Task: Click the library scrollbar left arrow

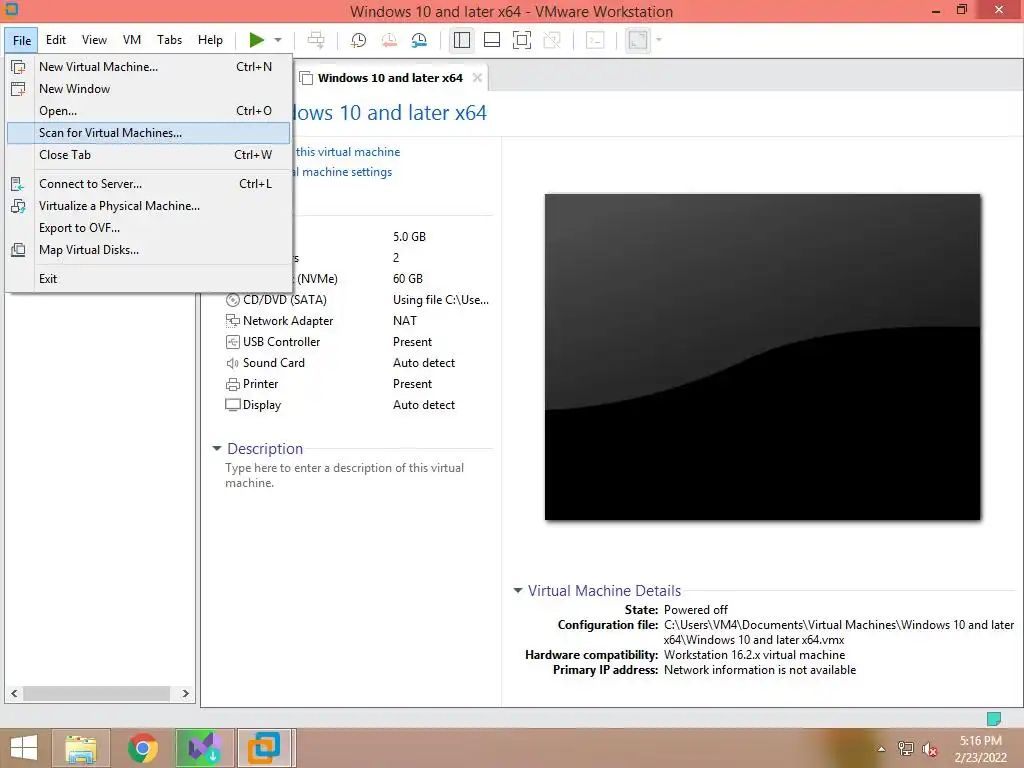Action: pos(14,694)
